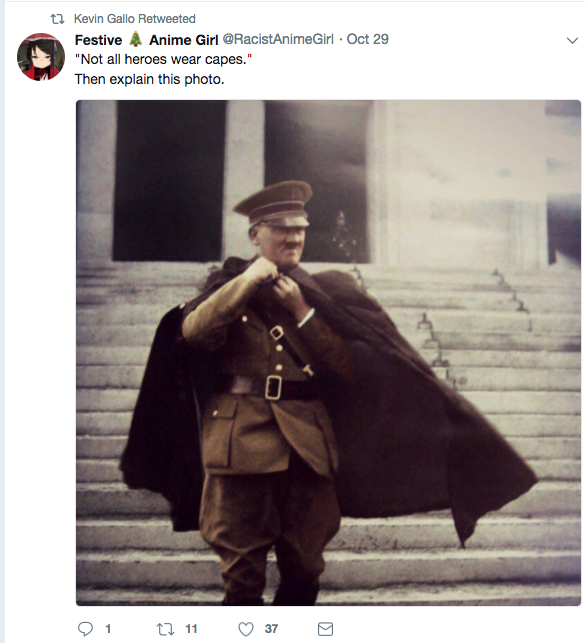Open the Oct 29 timestamp permalink
Image resolution: width=585 pixels, height=643 pixels.
[367, 39]
